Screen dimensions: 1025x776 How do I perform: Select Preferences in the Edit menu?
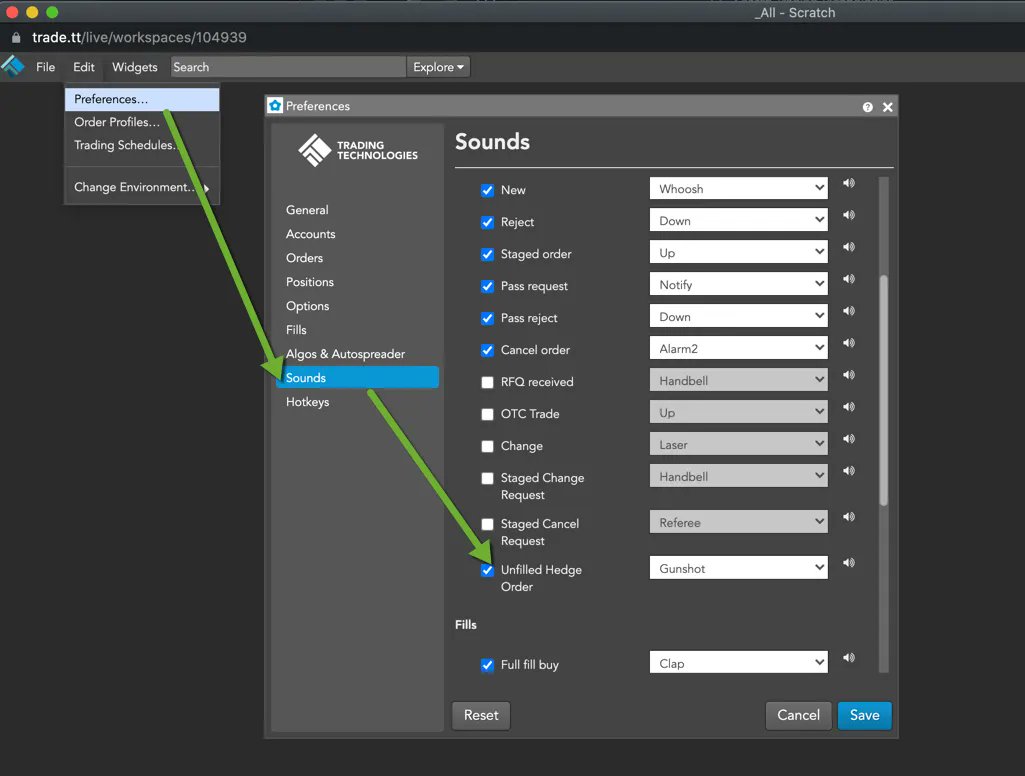(x=142, y=99)
